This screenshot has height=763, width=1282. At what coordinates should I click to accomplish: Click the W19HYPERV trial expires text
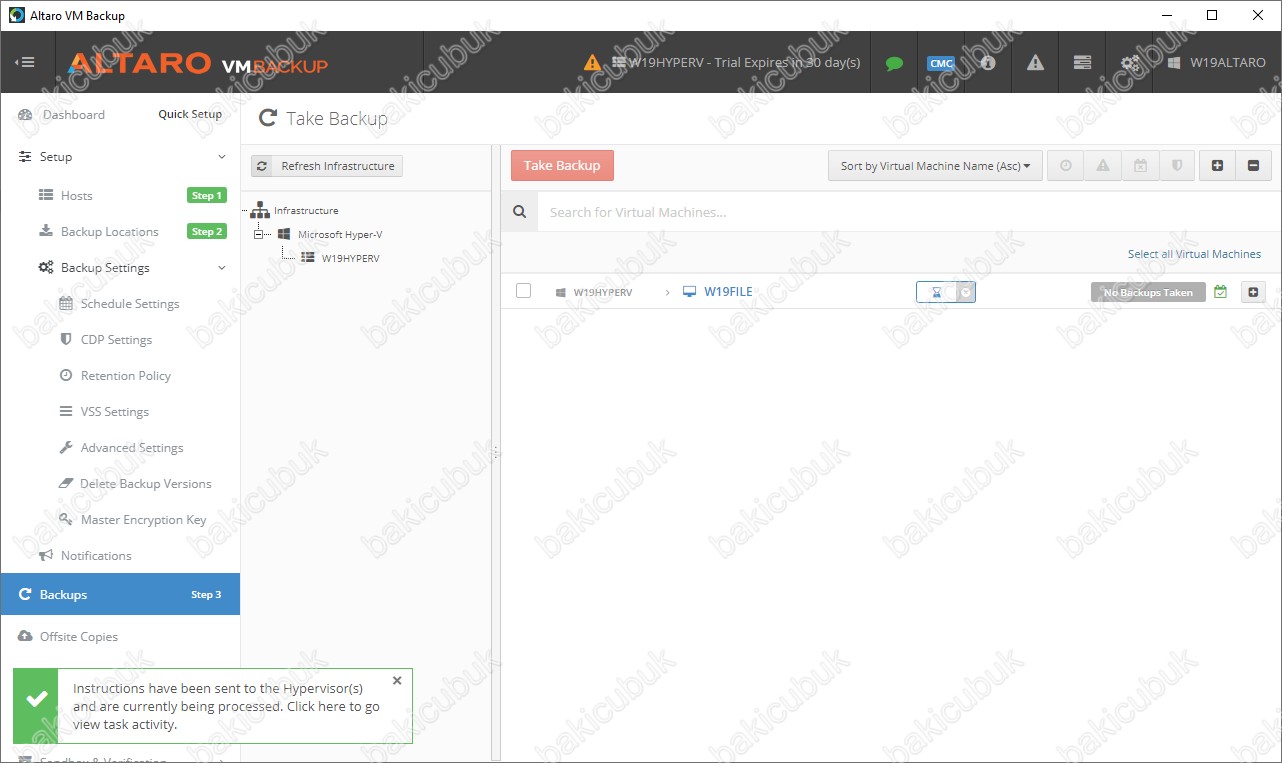(745, 62)
